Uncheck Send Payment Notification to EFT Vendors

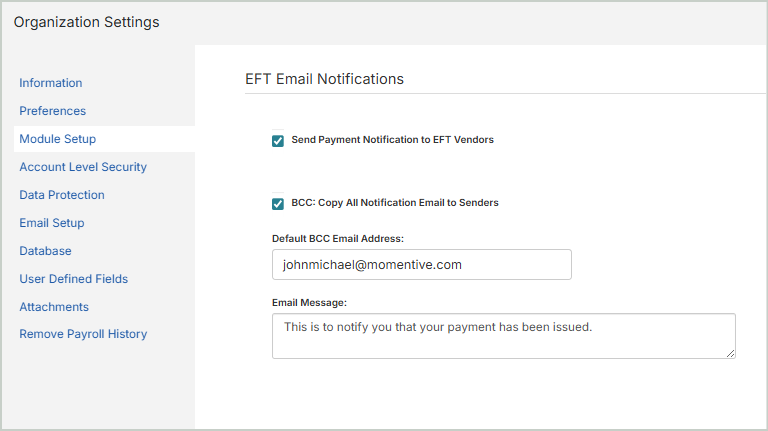pyautogui.click(x=278, y=141)
